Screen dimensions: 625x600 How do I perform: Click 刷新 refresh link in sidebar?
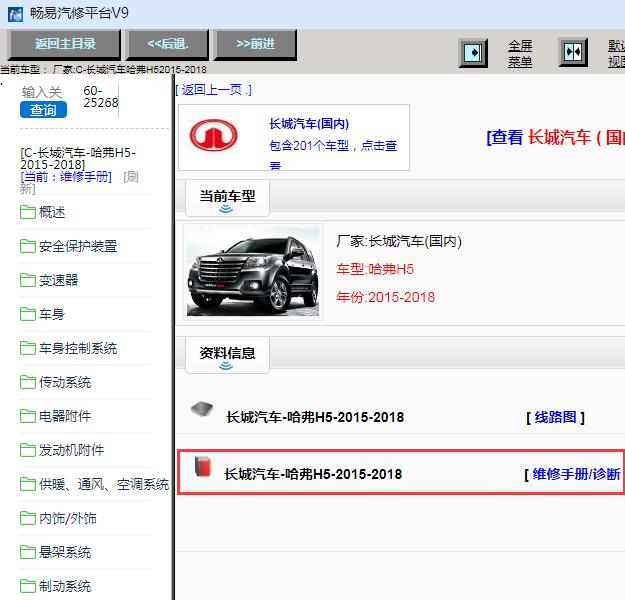click(79, 183)
